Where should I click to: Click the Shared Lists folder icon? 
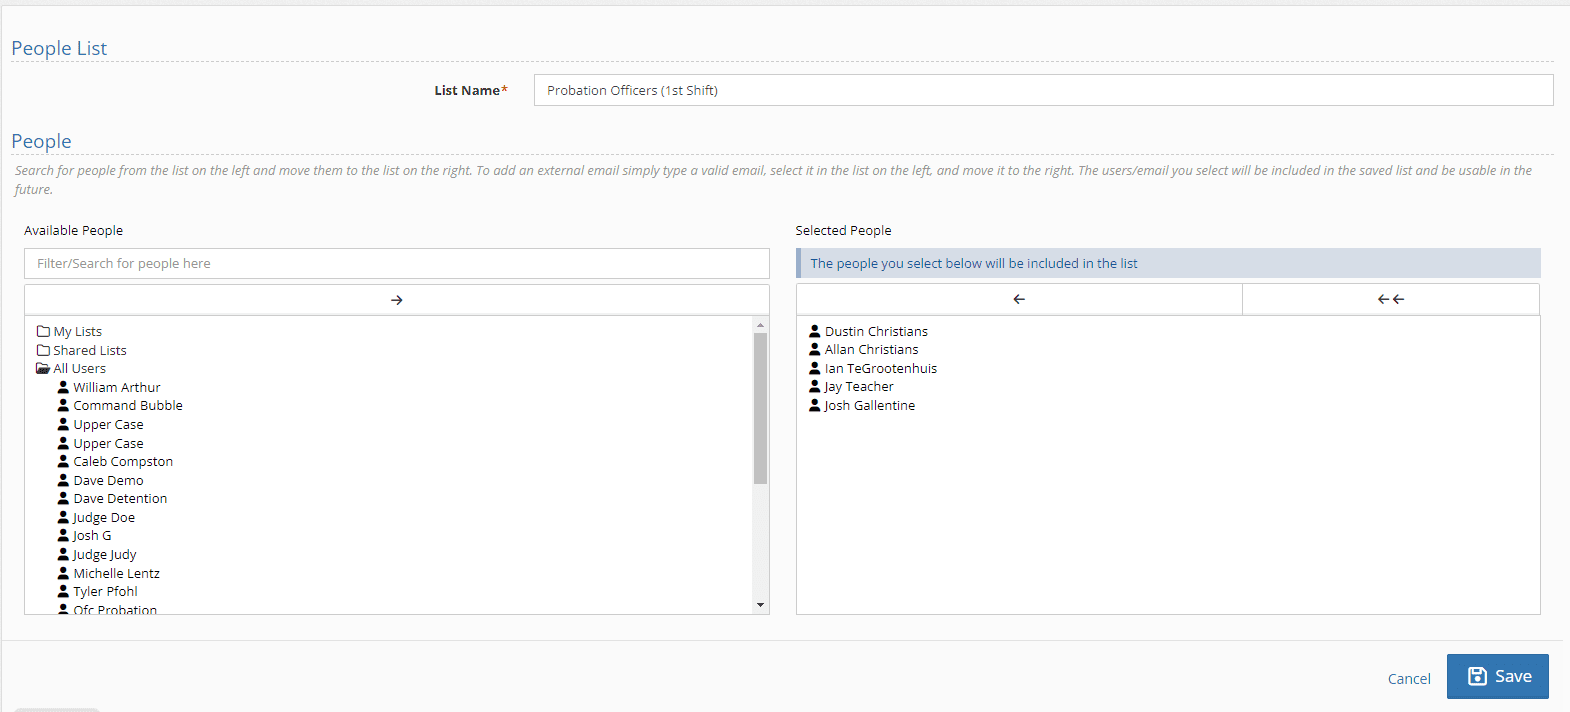point(43,350)
